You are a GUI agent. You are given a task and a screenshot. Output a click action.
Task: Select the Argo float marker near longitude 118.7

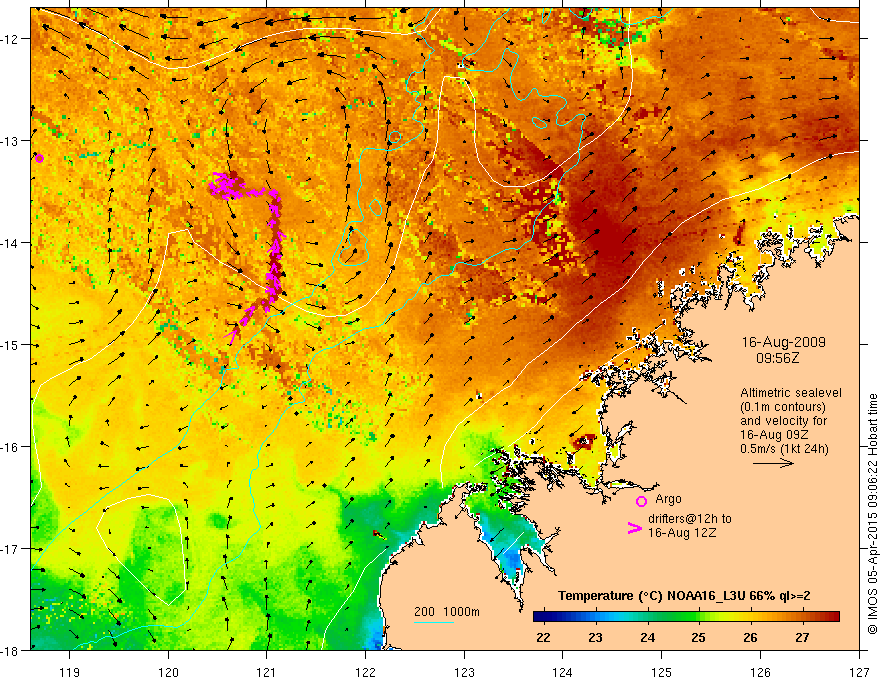pos(39,158)
